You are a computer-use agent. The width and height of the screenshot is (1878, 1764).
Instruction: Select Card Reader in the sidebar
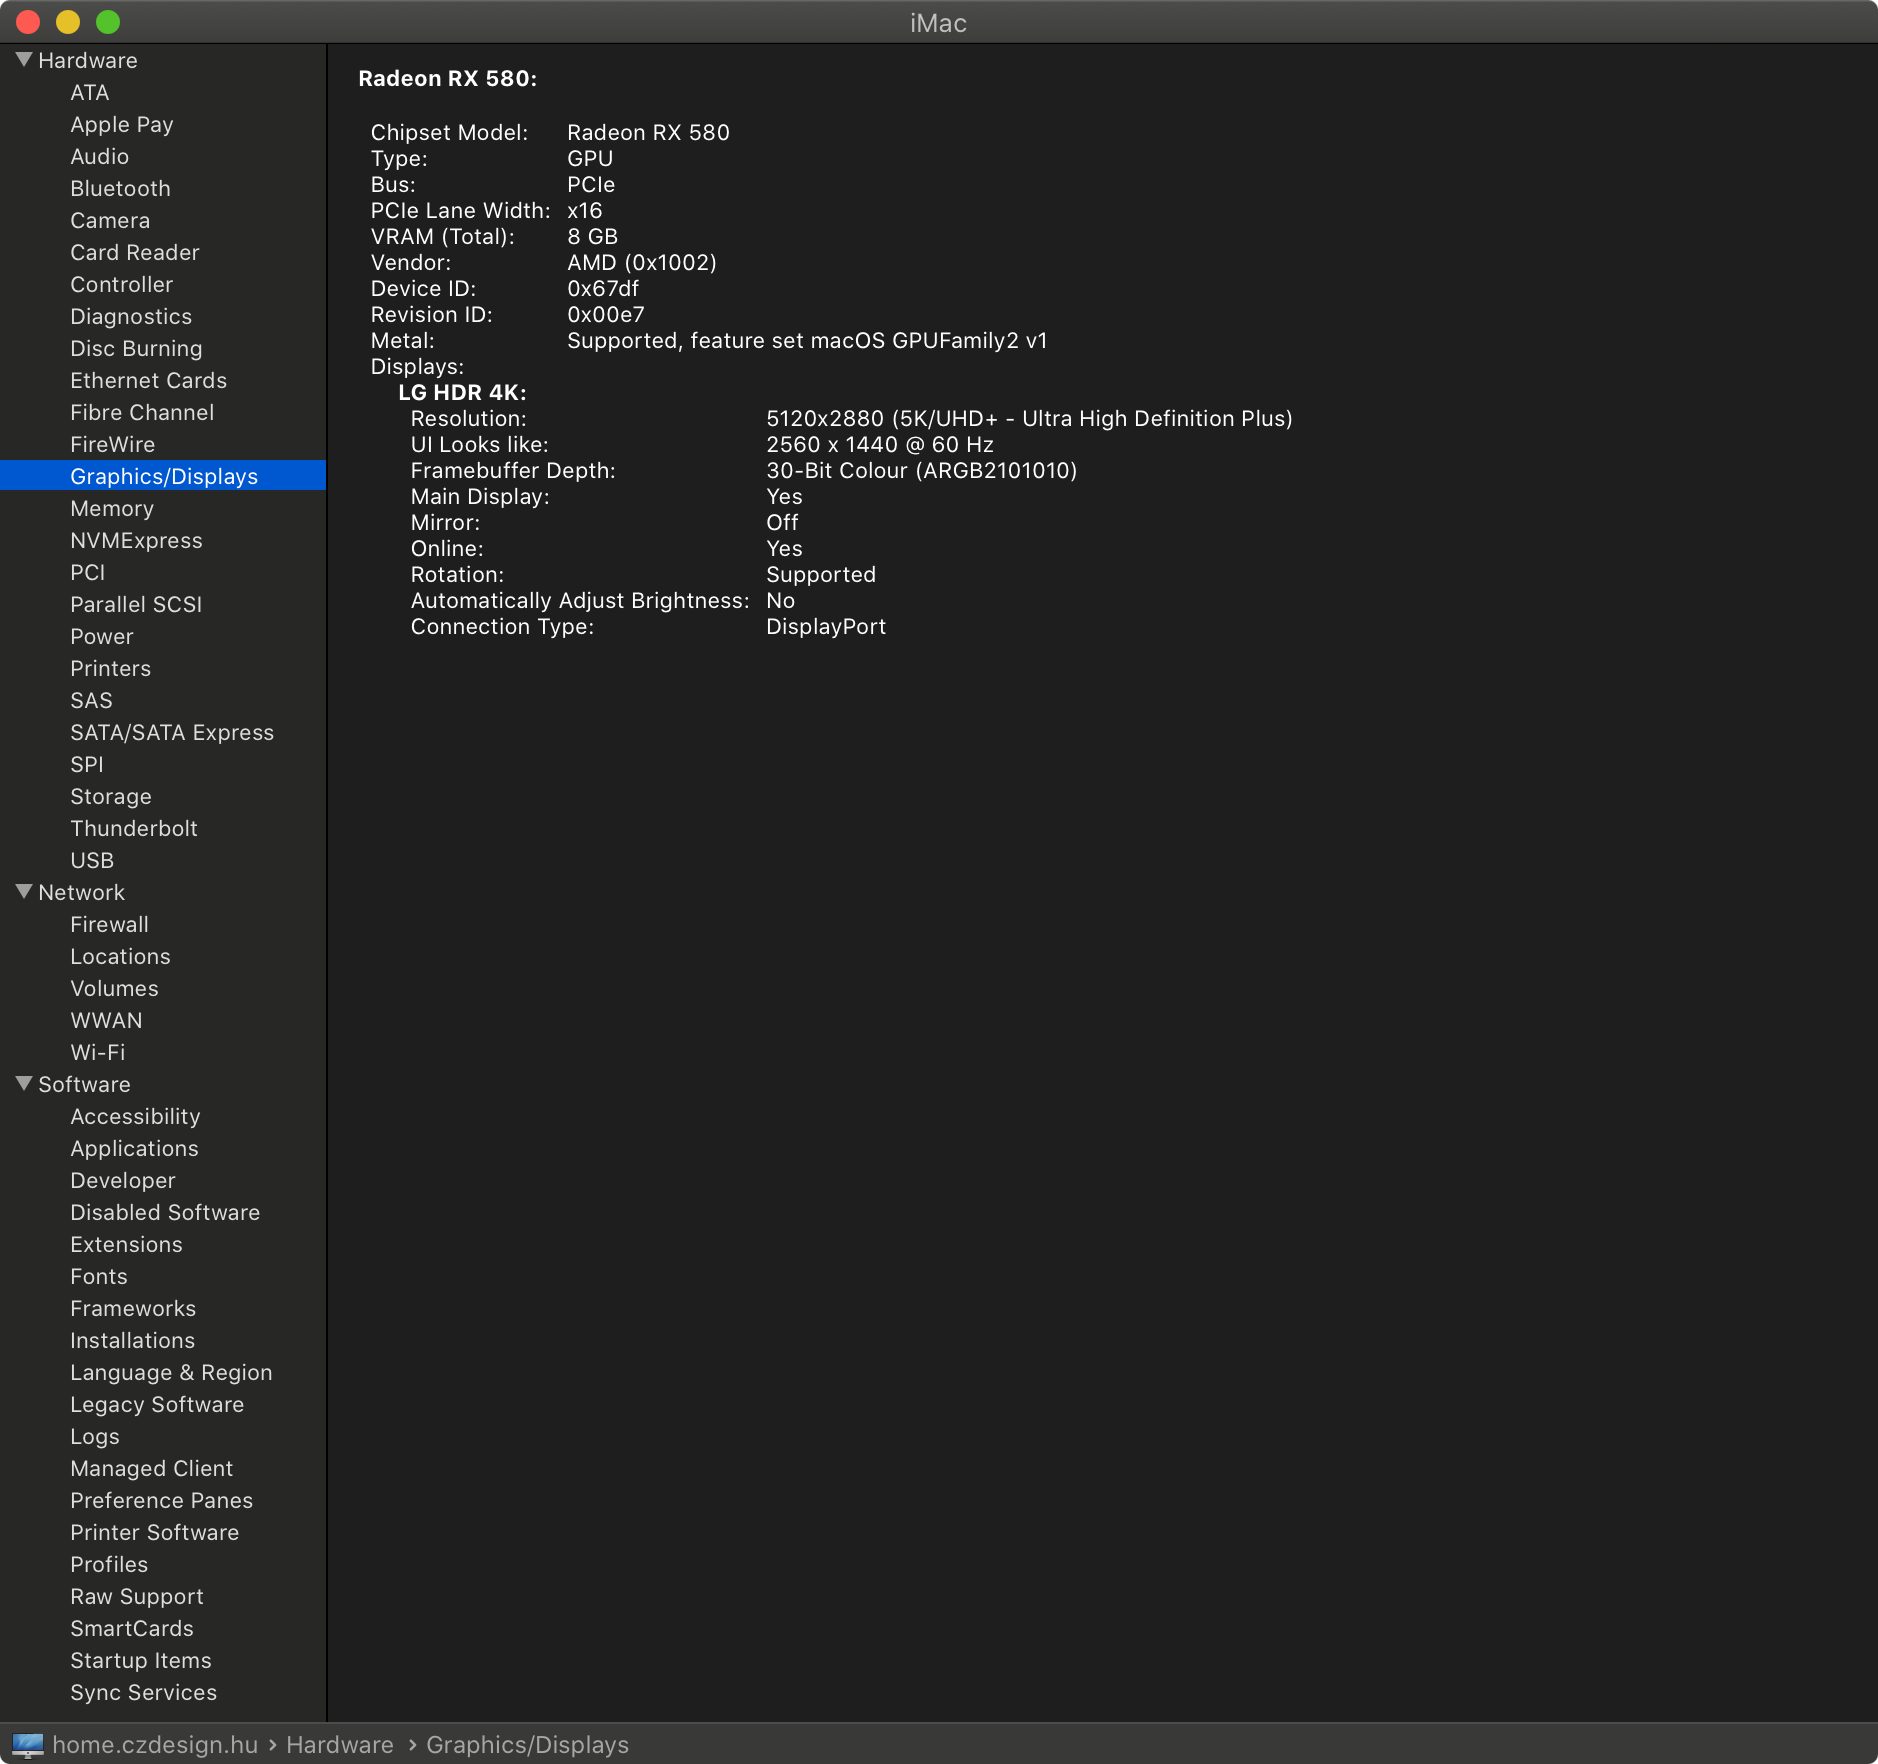[x=135, y=253]
